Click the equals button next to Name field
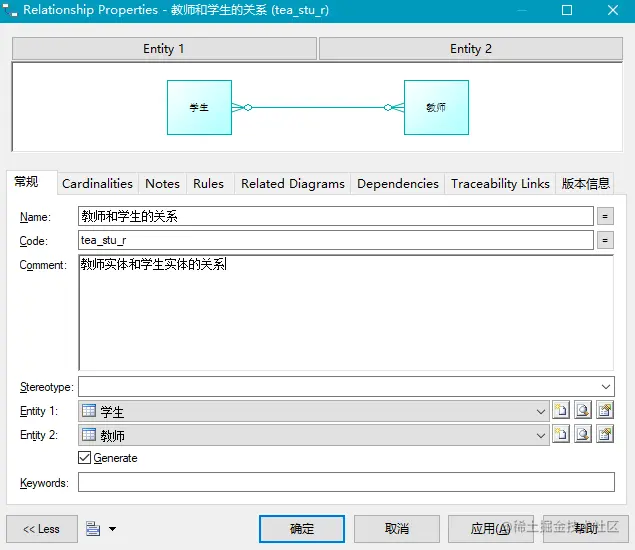This screenshot has height=550, width=635. (x=605, y=216)
